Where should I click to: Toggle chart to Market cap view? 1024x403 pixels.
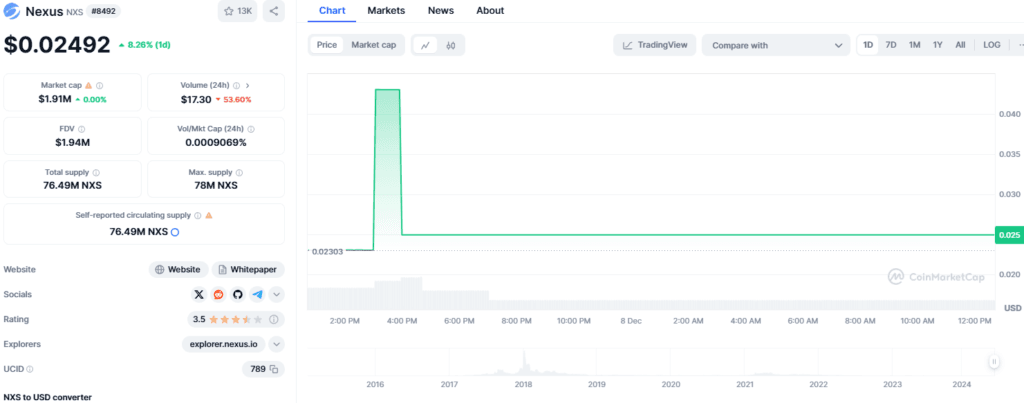point(374,45)
